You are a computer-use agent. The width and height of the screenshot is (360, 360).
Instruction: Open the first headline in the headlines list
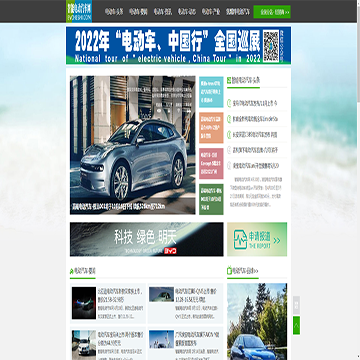click(255, 103)
